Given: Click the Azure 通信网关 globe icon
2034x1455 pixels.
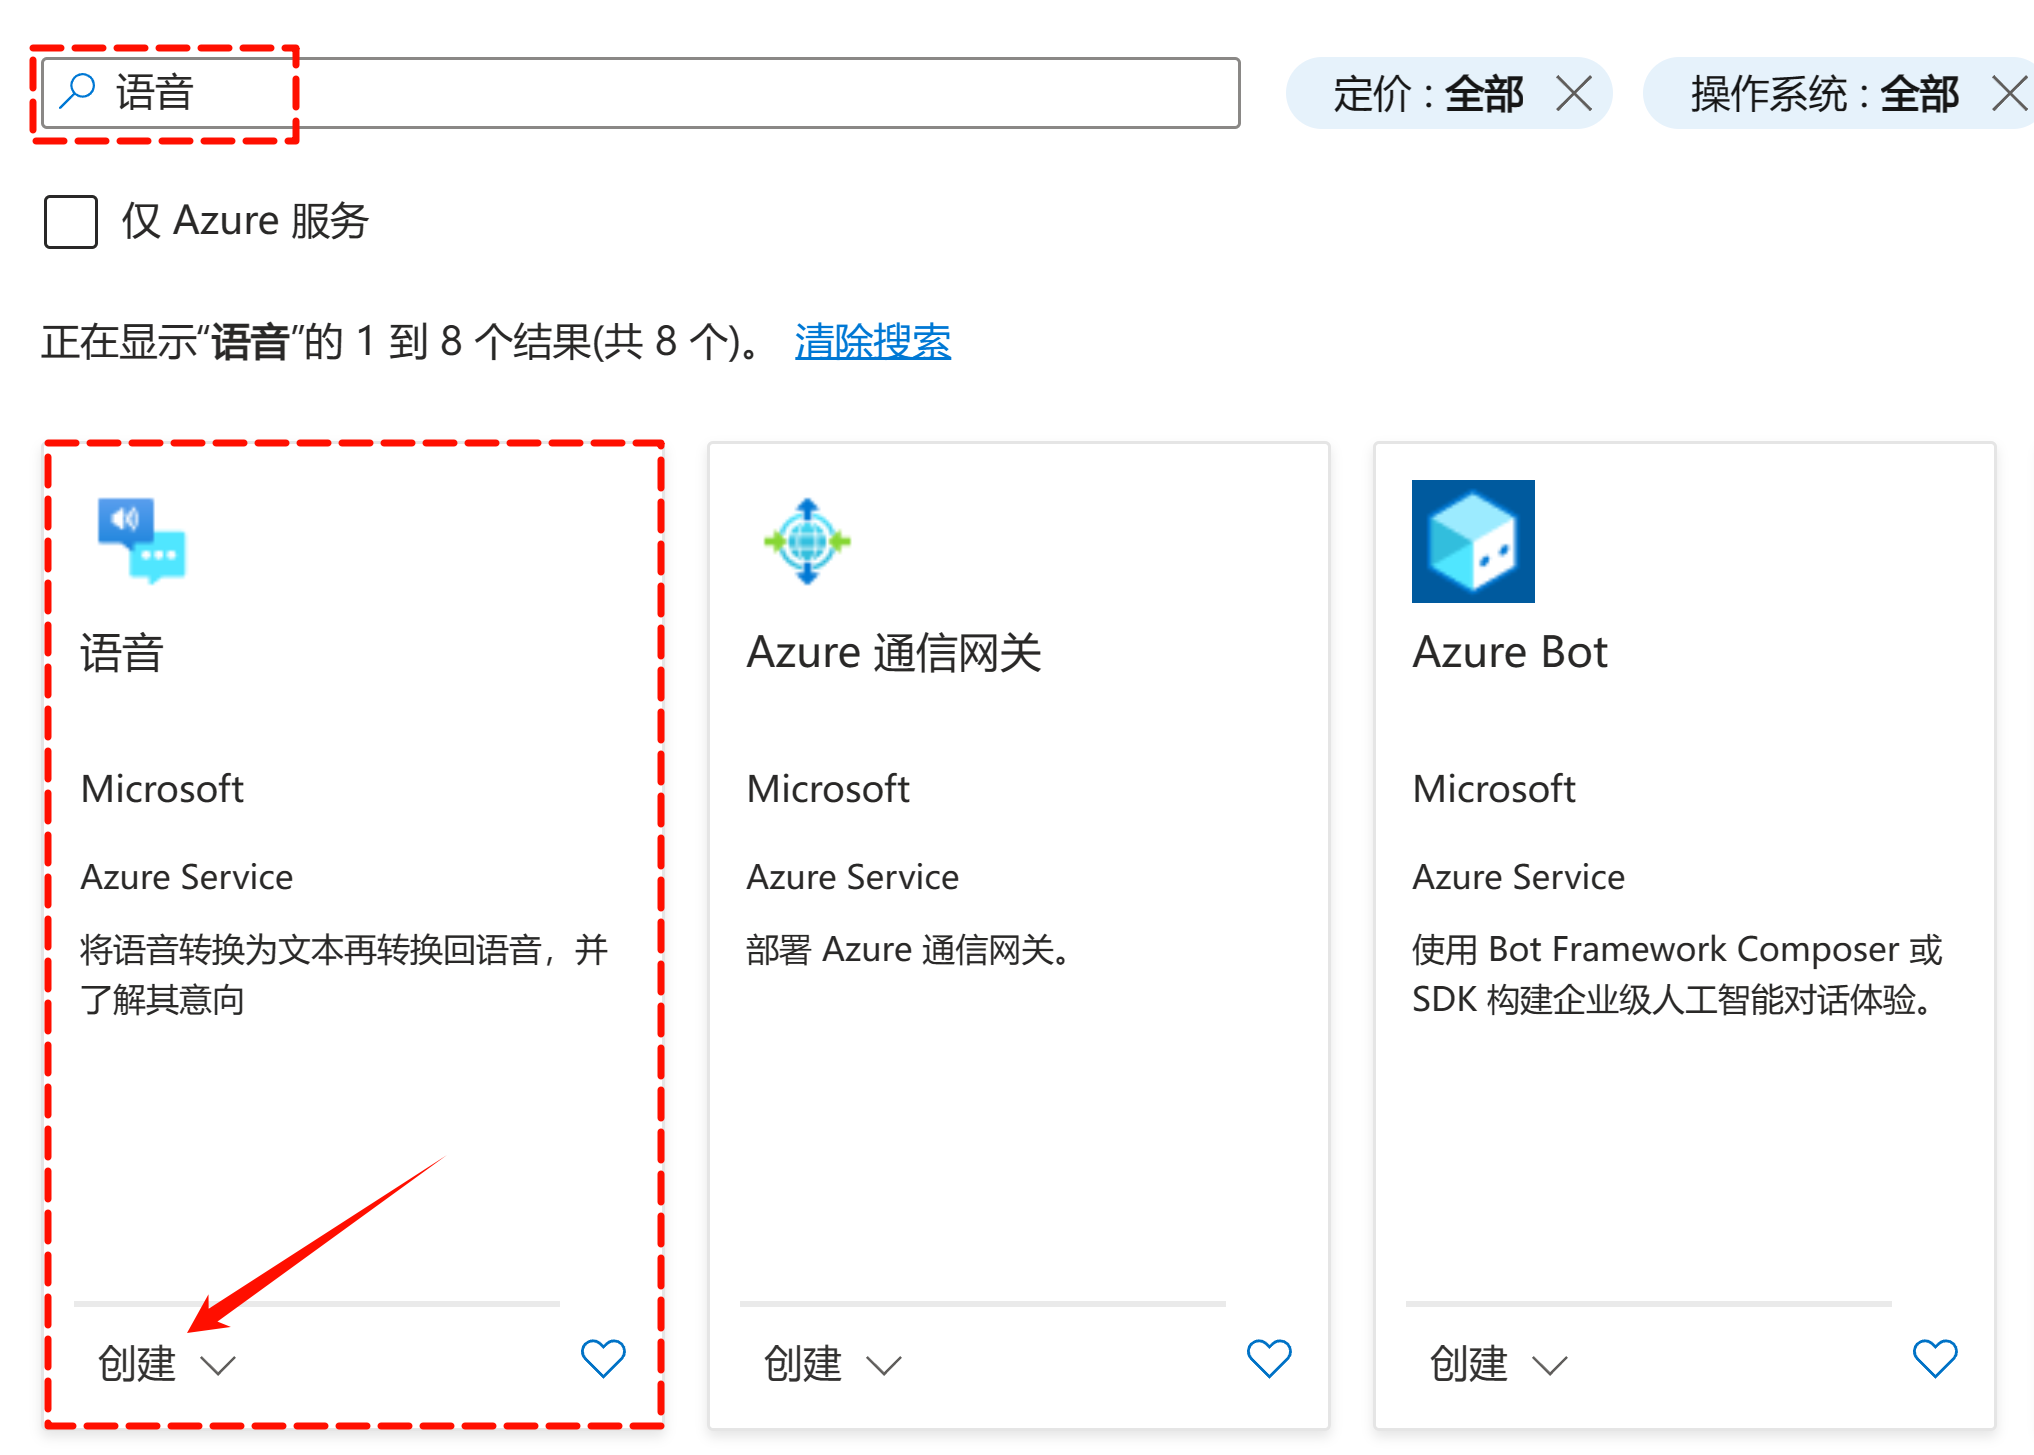Looking at the screenshot, I should point(807,541).
